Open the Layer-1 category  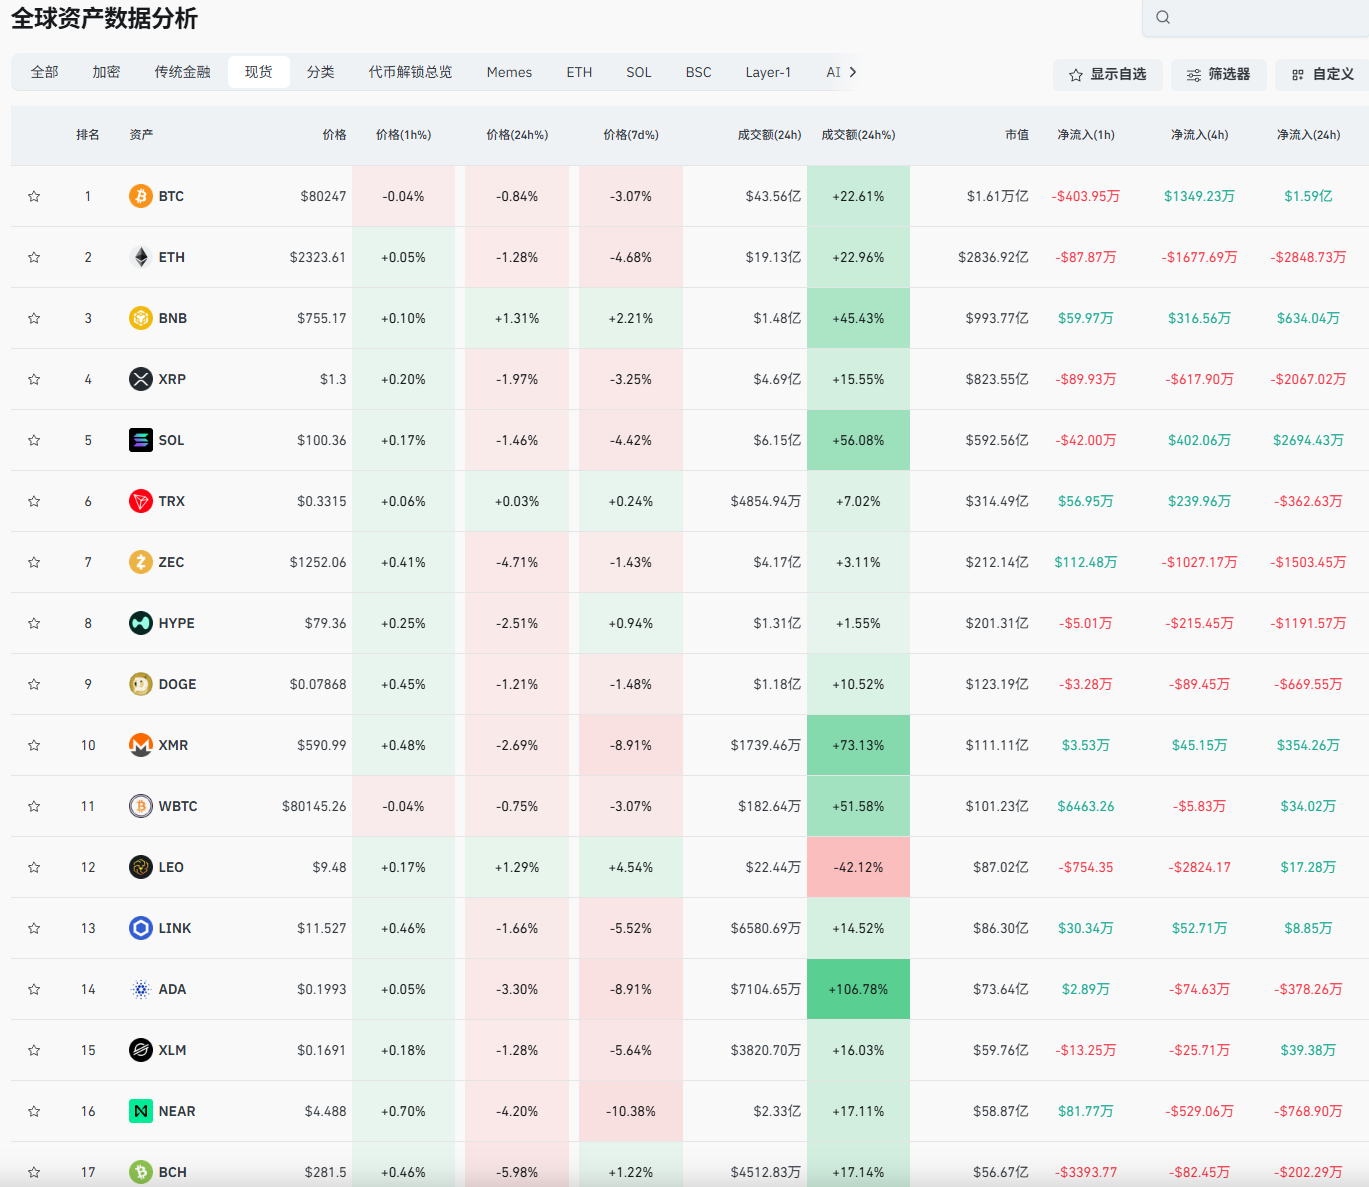coord(768,72)
